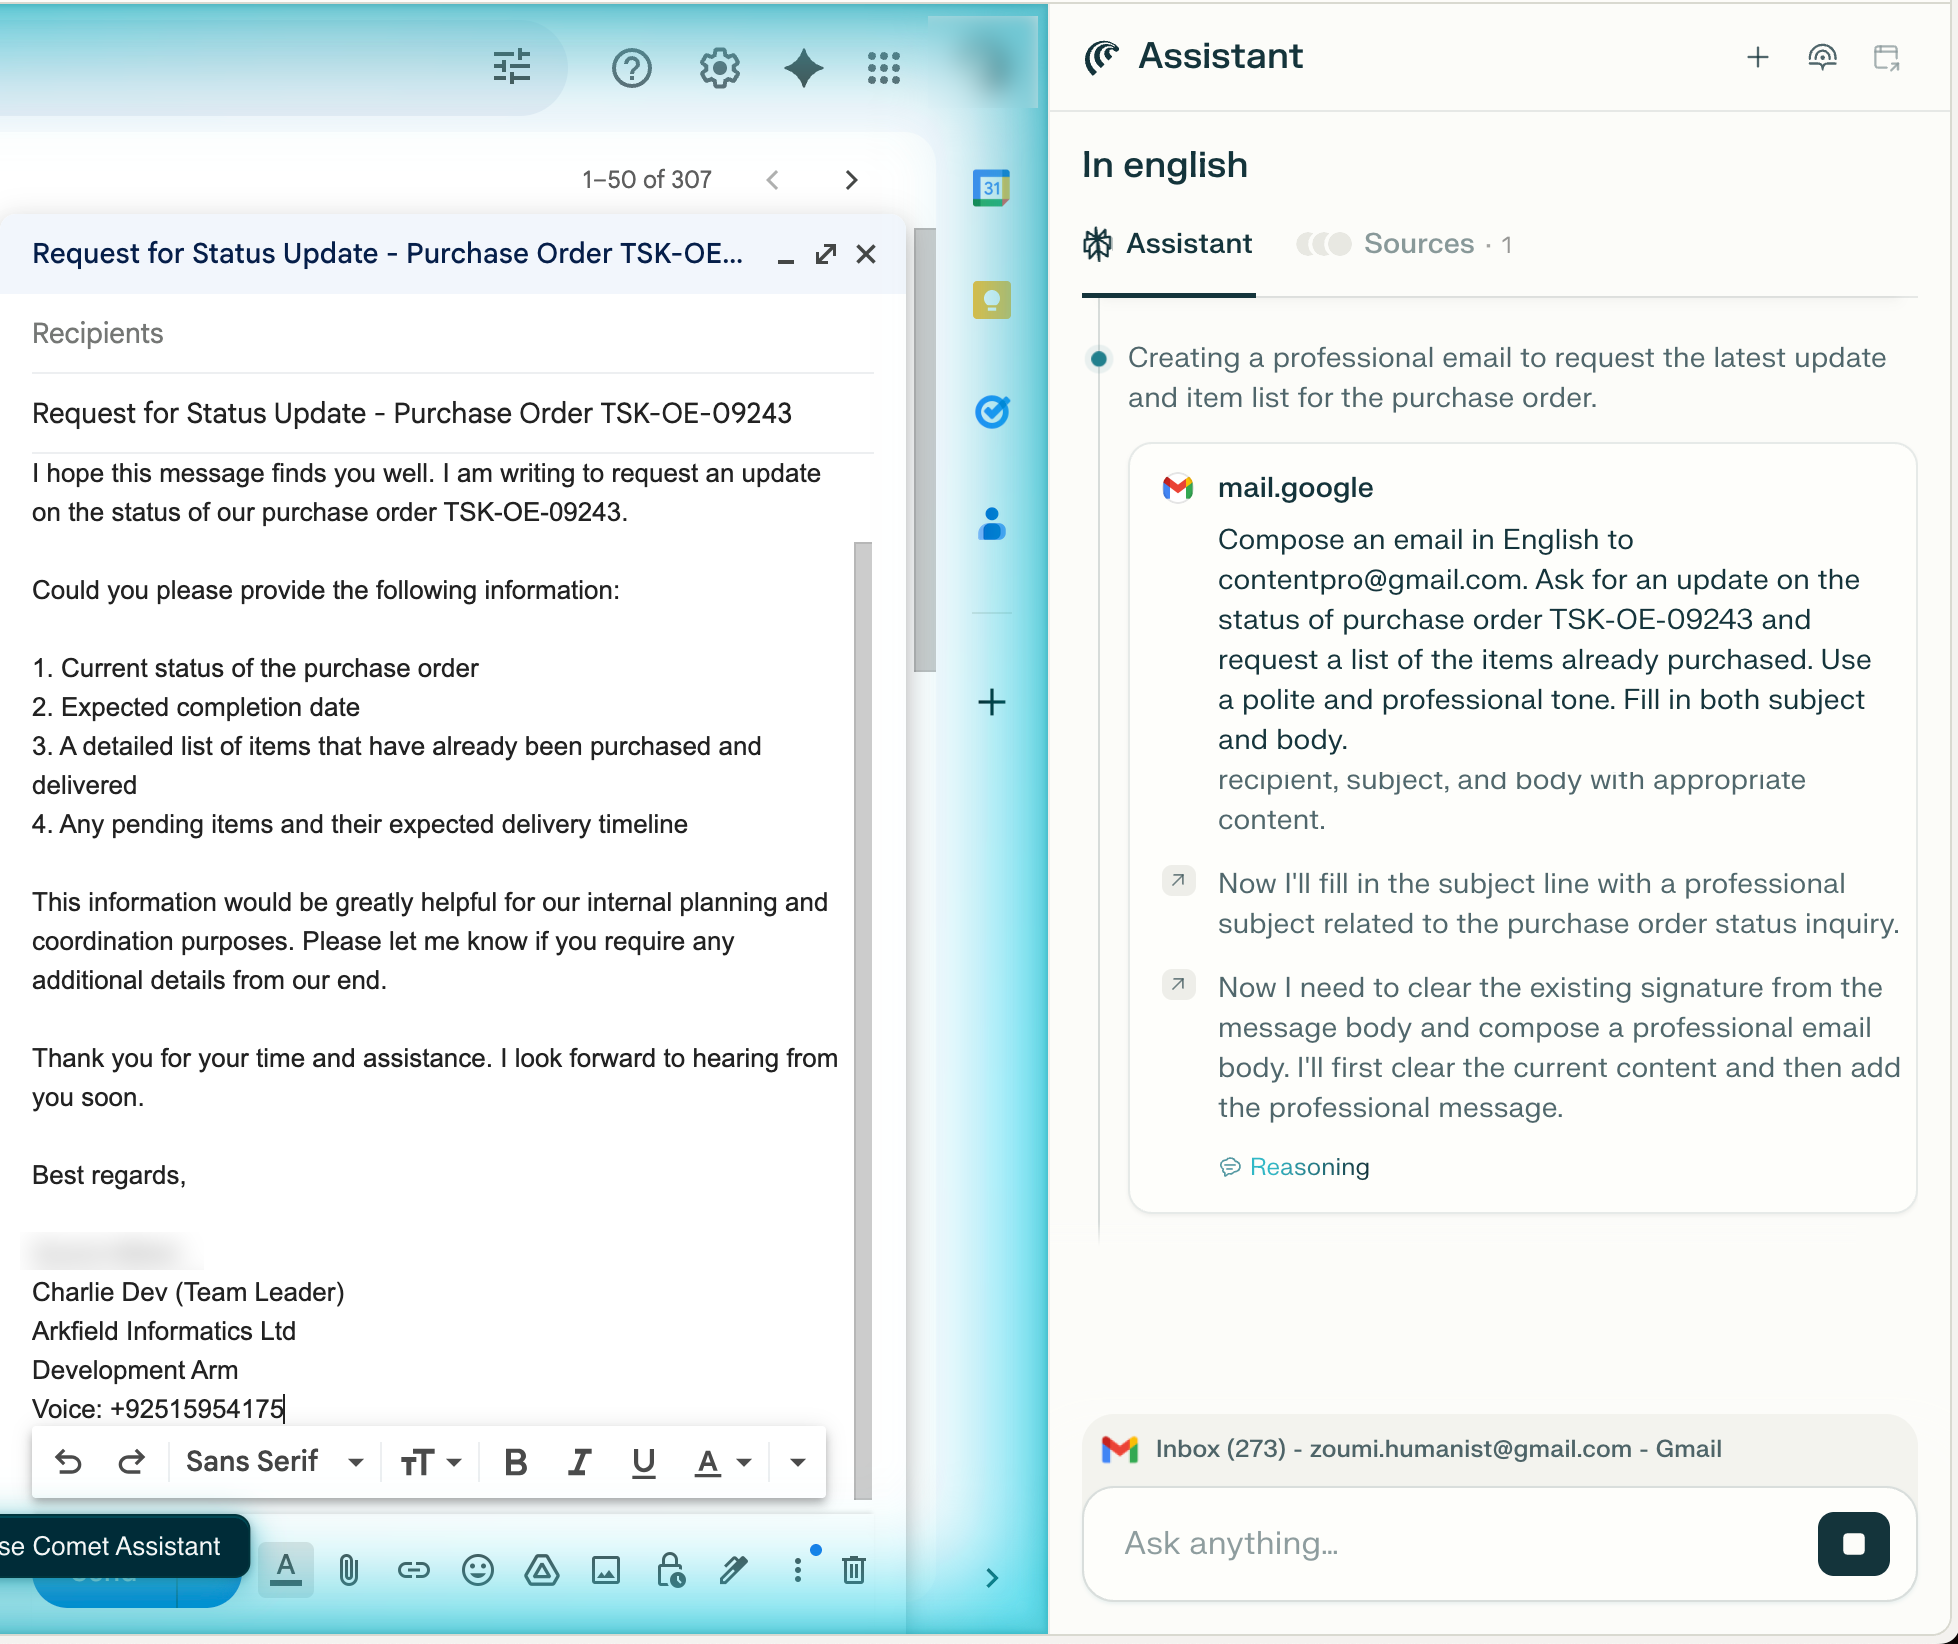Start new Assistant thread plus

coord(1757,57)
